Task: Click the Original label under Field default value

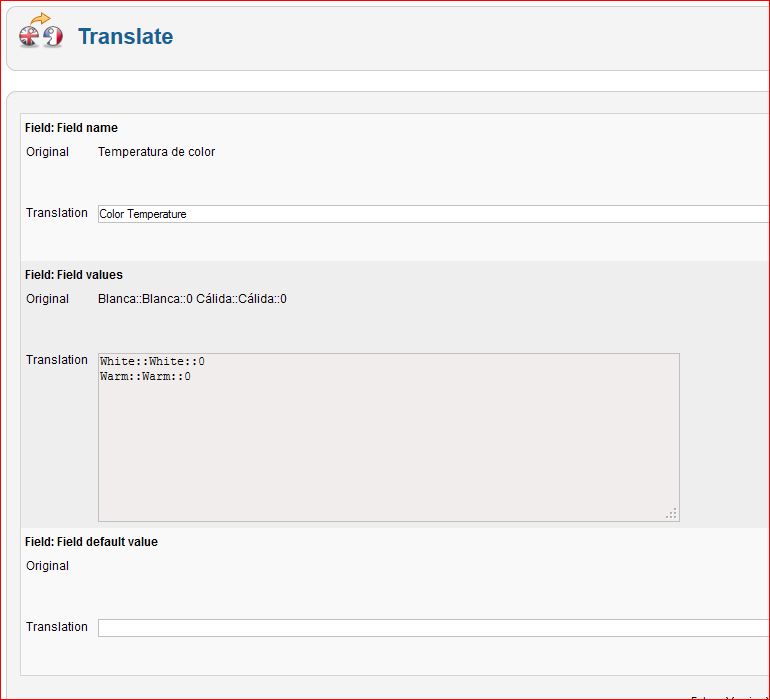Action: pos(47,566)
